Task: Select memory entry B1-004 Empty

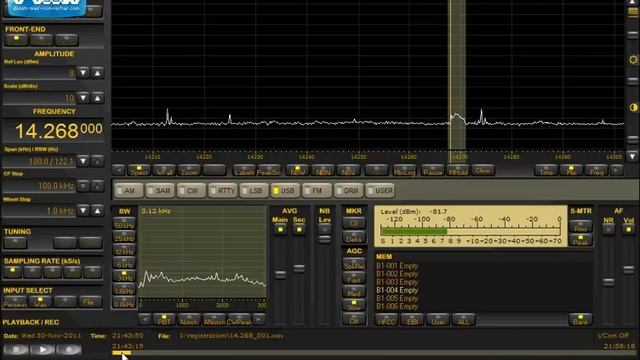Action: (397, 290)
